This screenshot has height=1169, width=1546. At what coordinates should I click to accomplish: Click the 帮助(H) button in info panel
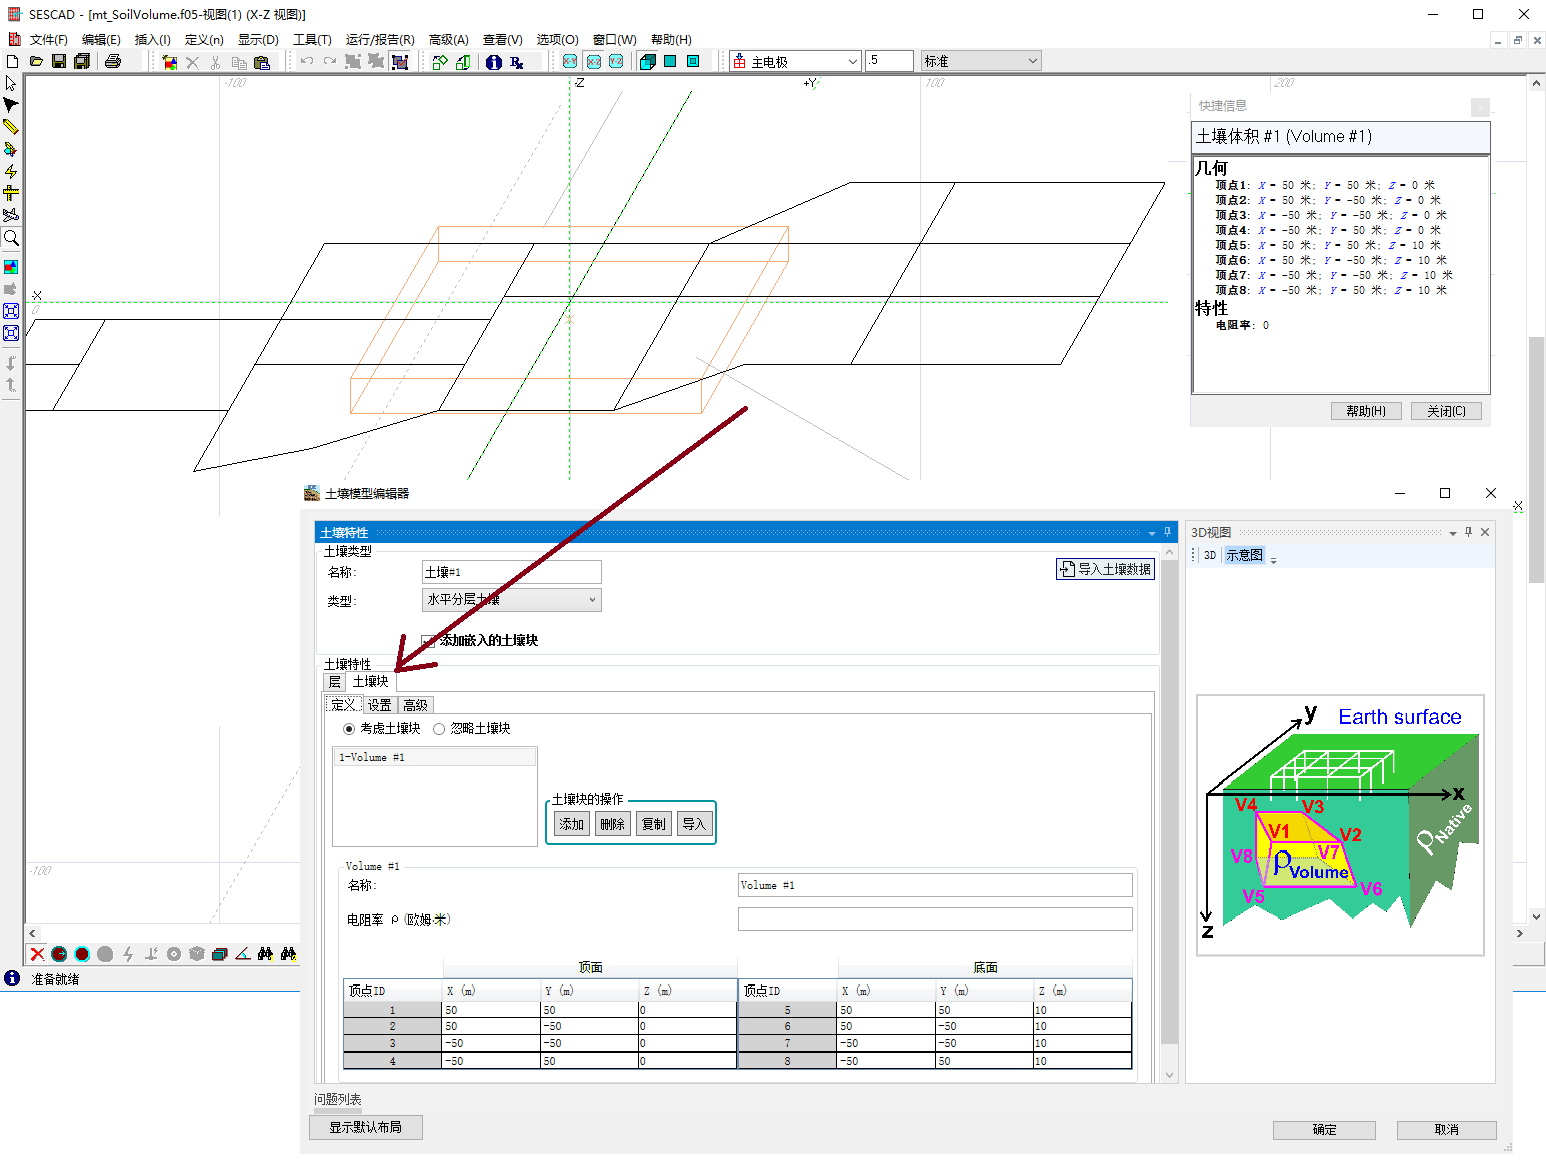click(1365, 411)
